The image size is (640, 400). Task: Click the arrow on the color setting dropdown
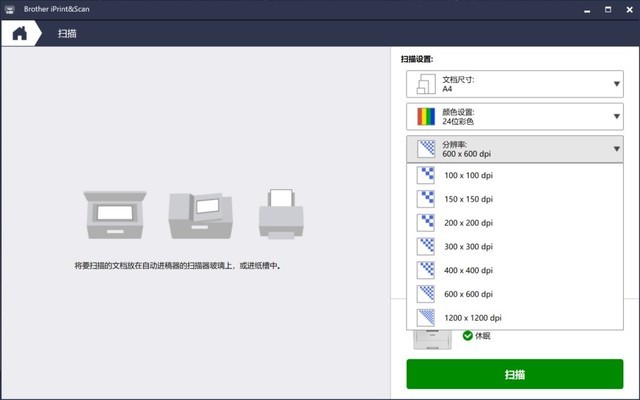click(617, 117)
